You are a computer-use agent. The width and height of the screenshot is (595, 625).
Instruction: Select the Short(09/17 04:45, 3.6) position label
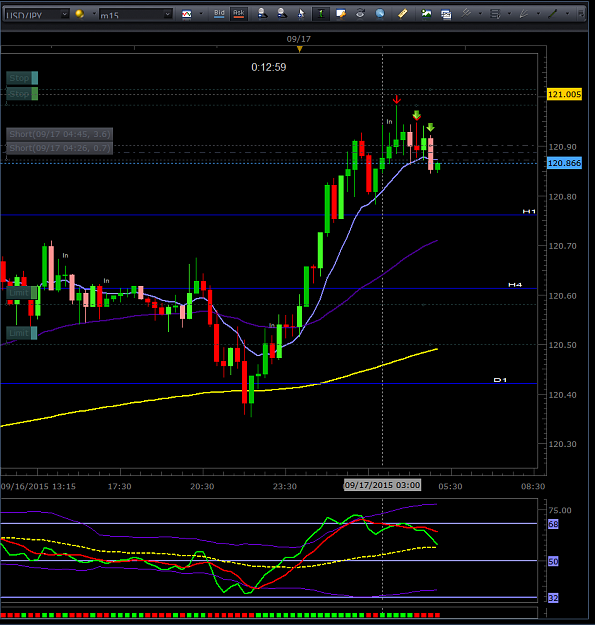click(x=59, y=134)
